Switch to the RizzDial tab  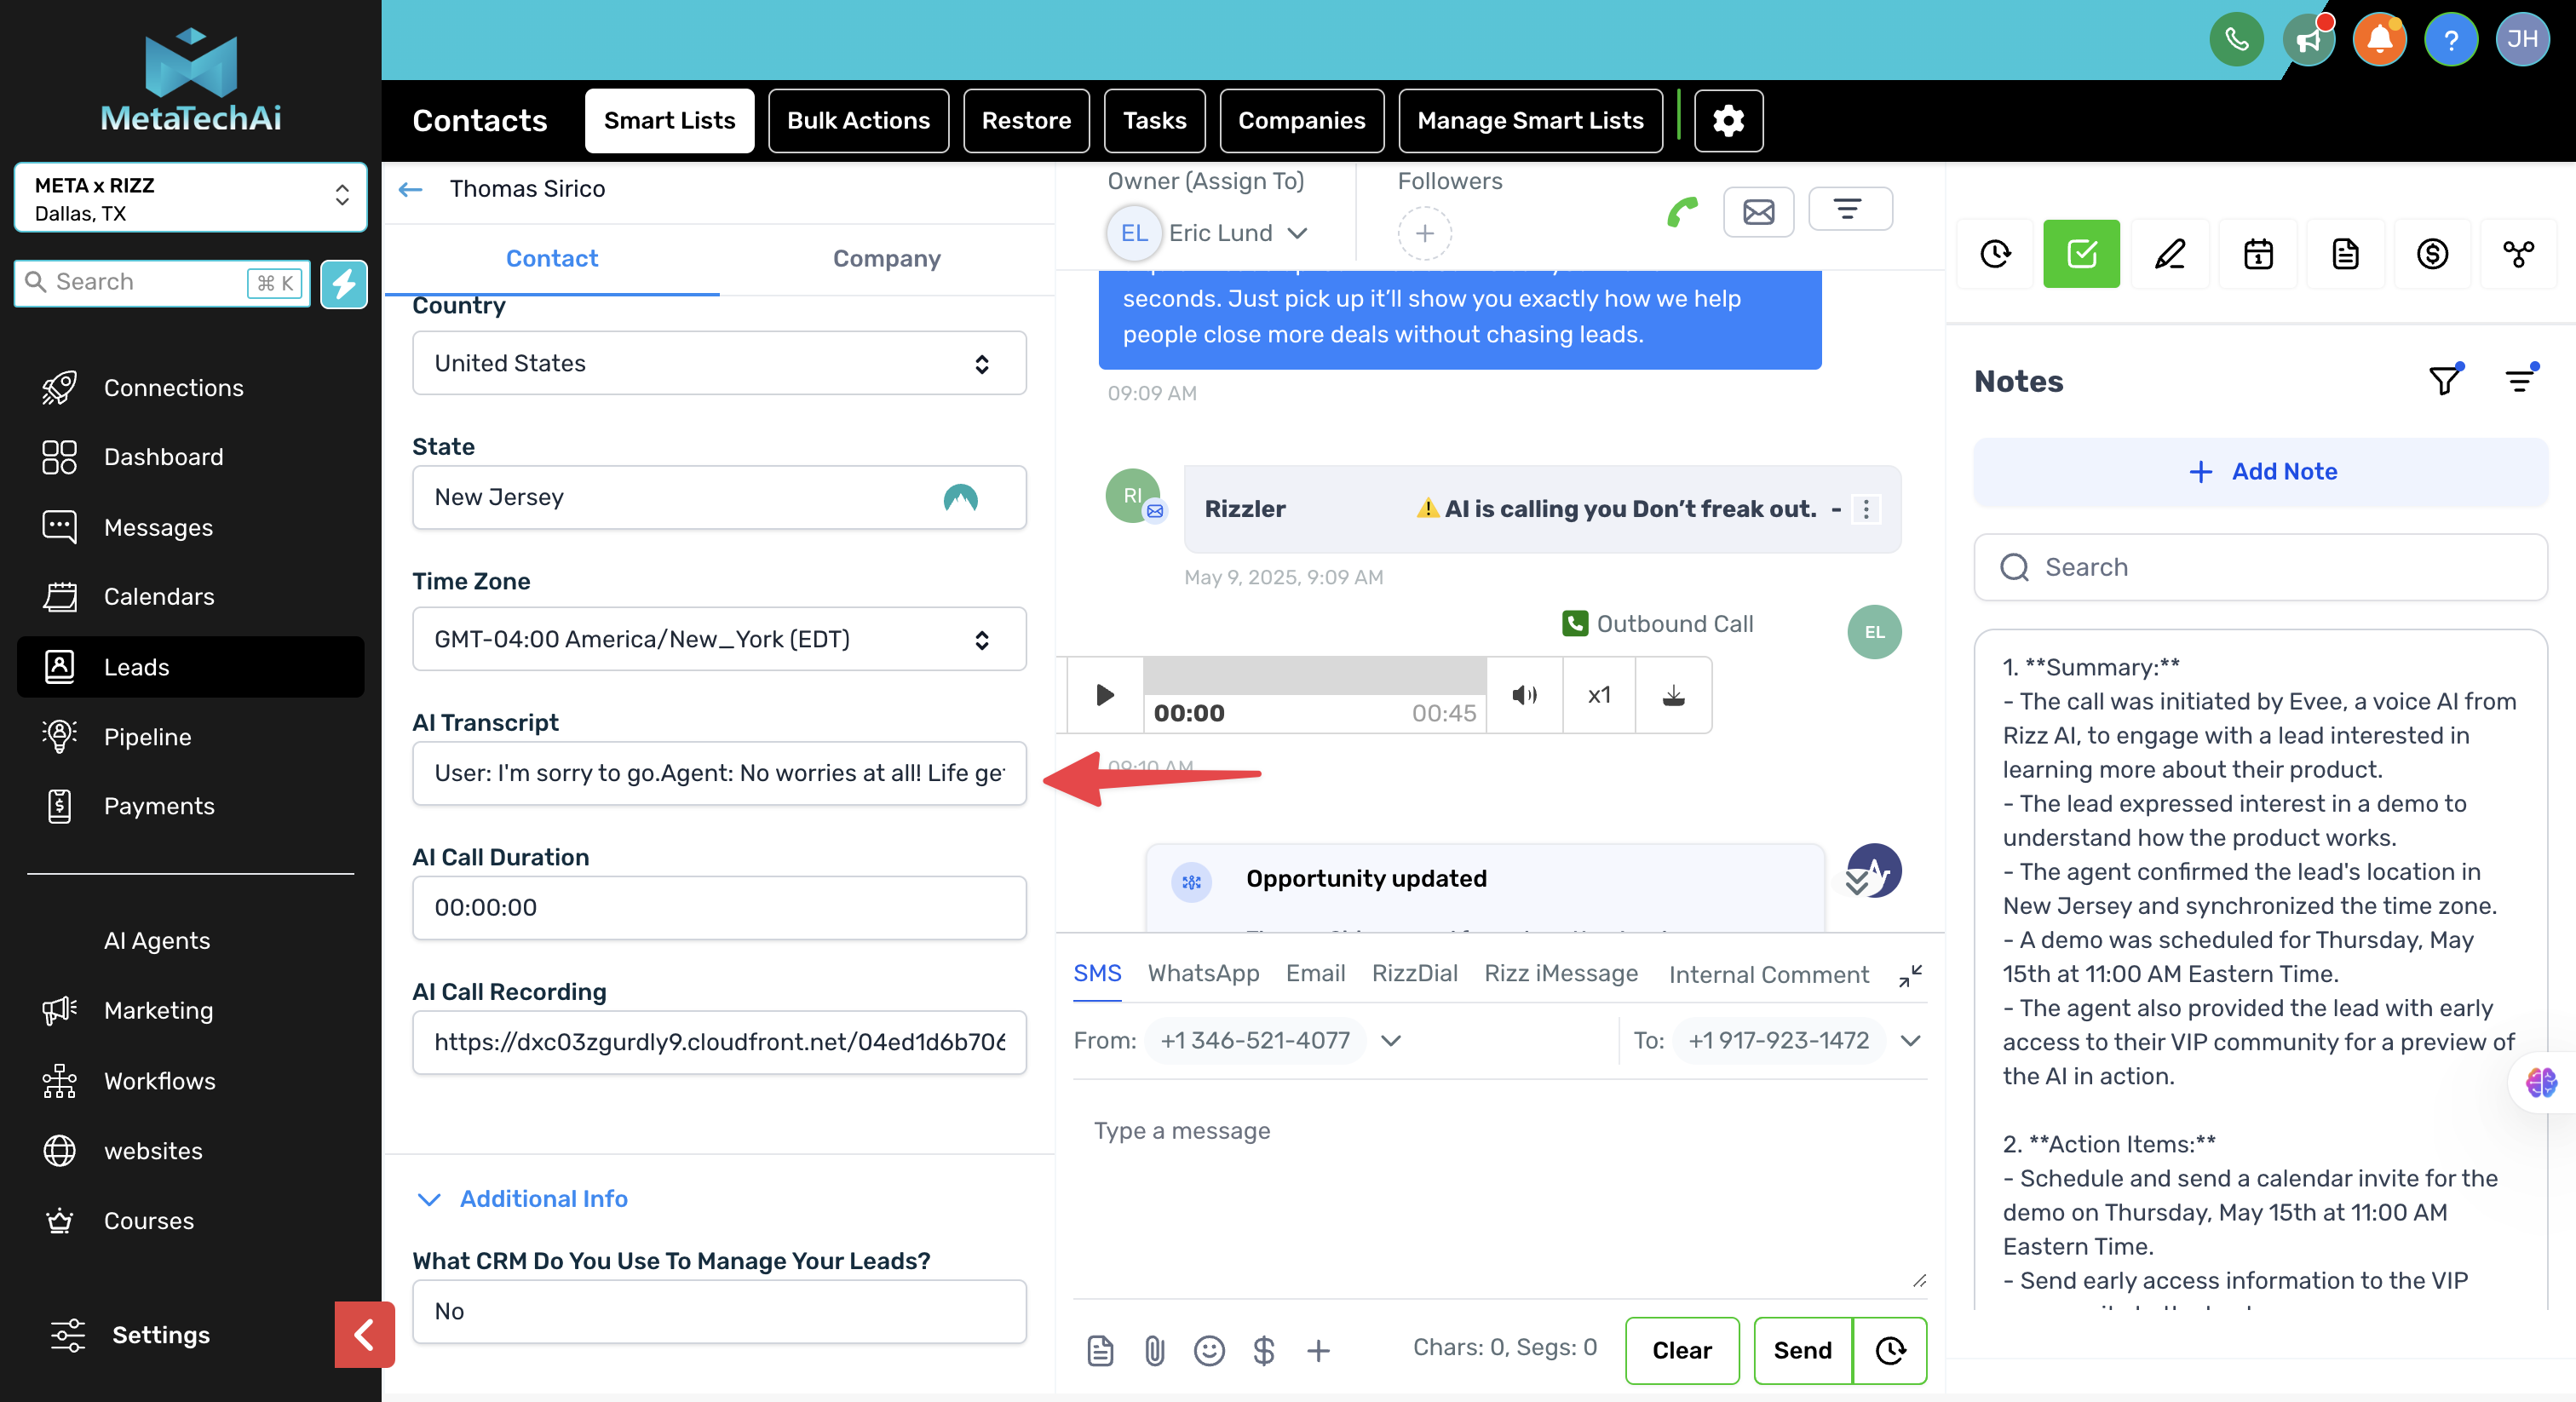tap(1414, 974)
